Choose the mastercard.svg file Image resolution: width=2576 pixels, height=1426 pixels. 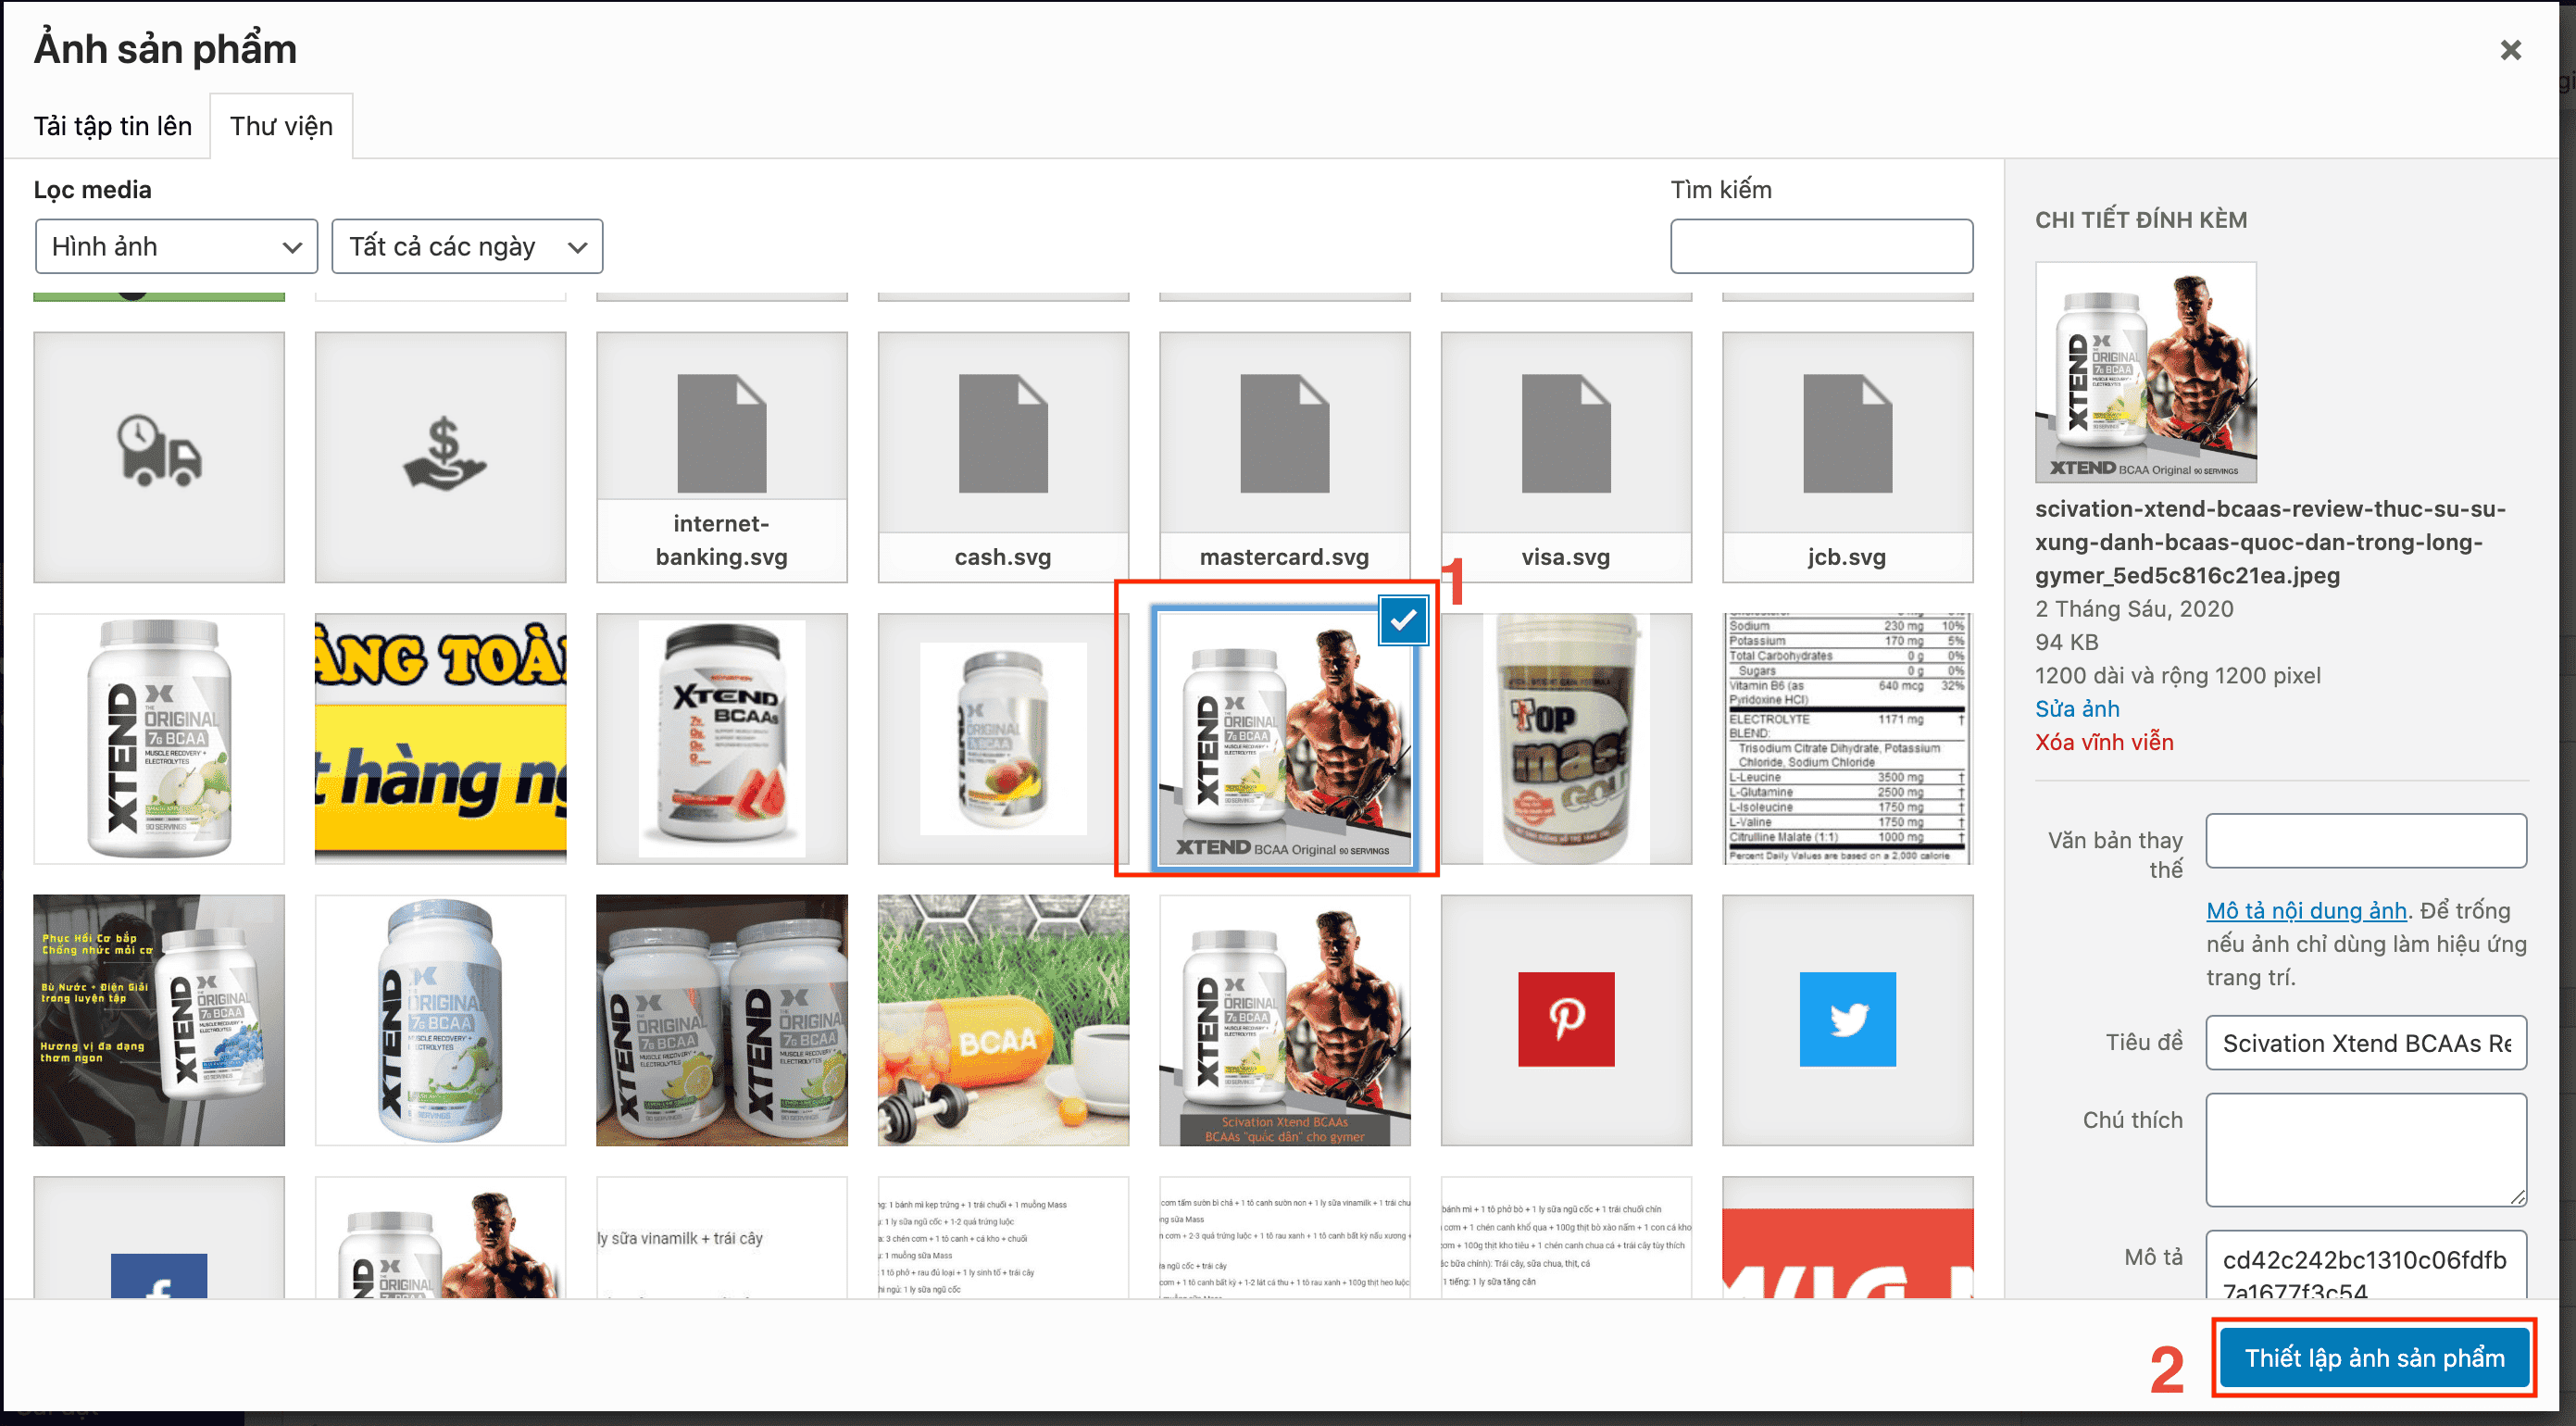coord(1284,457)
